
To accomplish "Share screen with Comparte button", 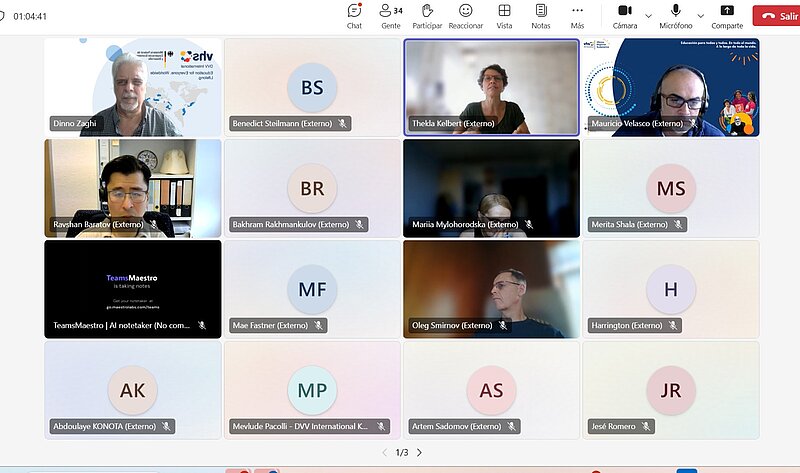I will click(727, 15).
